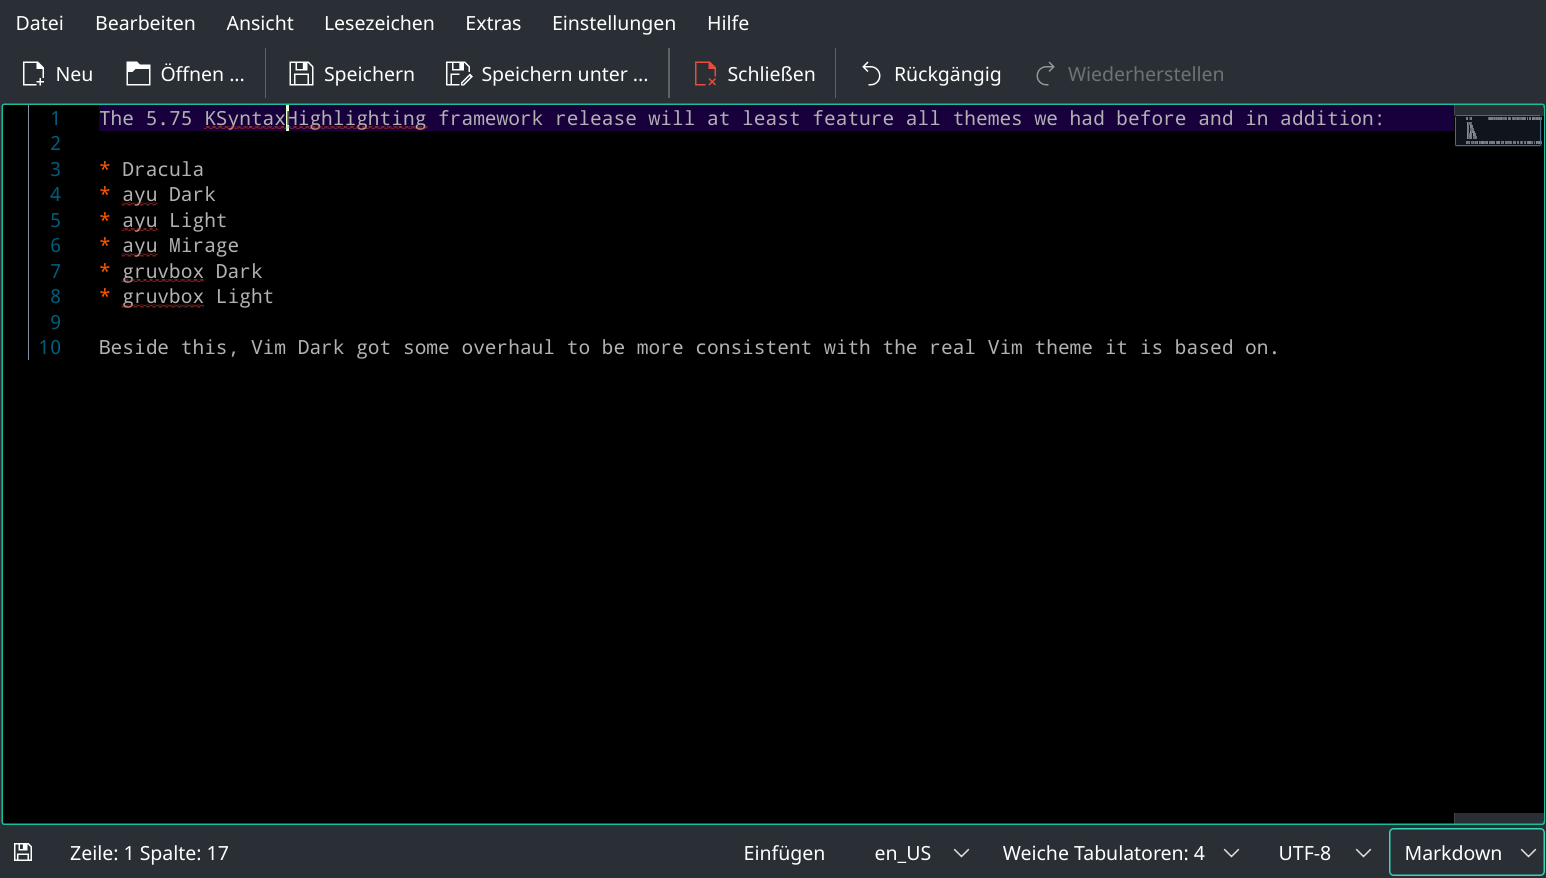This screenshot has height=878, width=1546.
Task: Open the UTF-8 encoding dropdown
Action: click(x=1324, y=853)
